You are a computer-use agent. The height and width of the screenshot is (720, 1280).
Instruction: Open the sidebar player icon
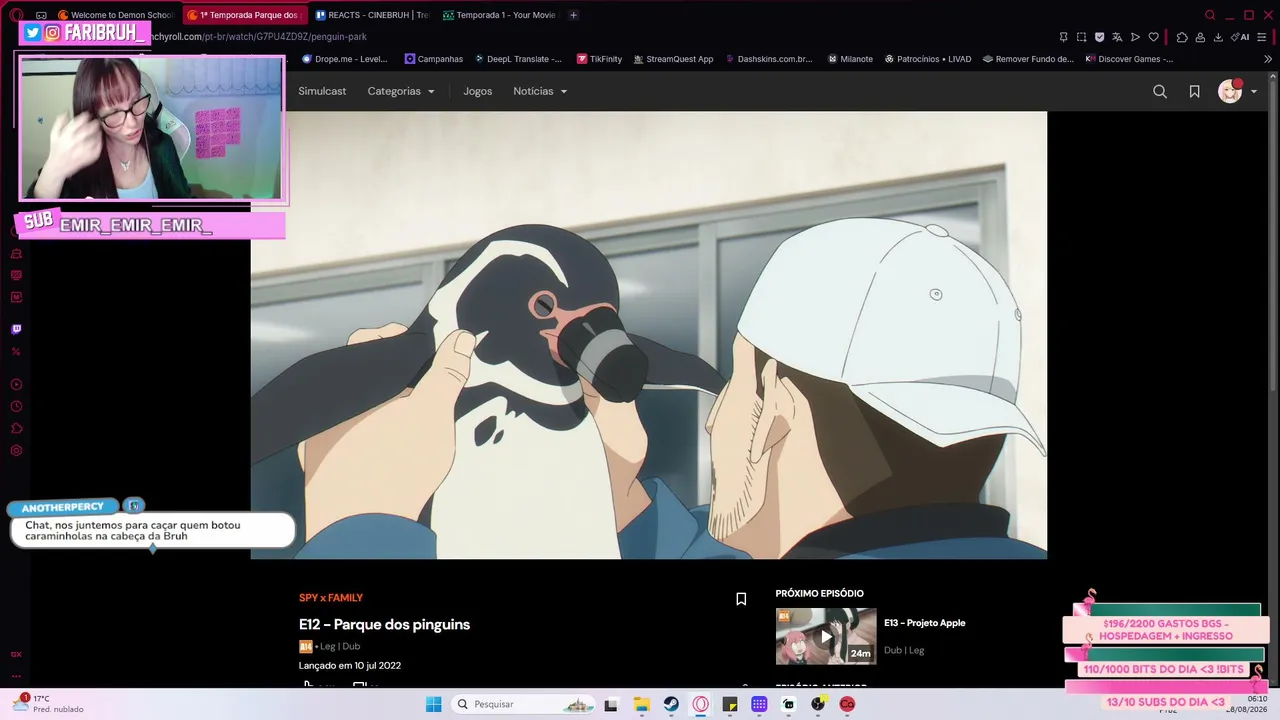coord(16,385)
